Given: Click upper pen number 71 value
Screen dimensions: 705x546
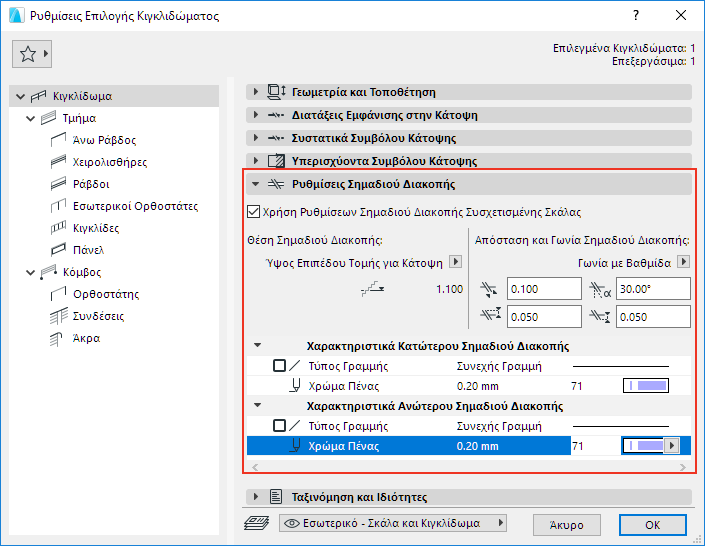Looking at the screenshot, I should coord(577,446).
